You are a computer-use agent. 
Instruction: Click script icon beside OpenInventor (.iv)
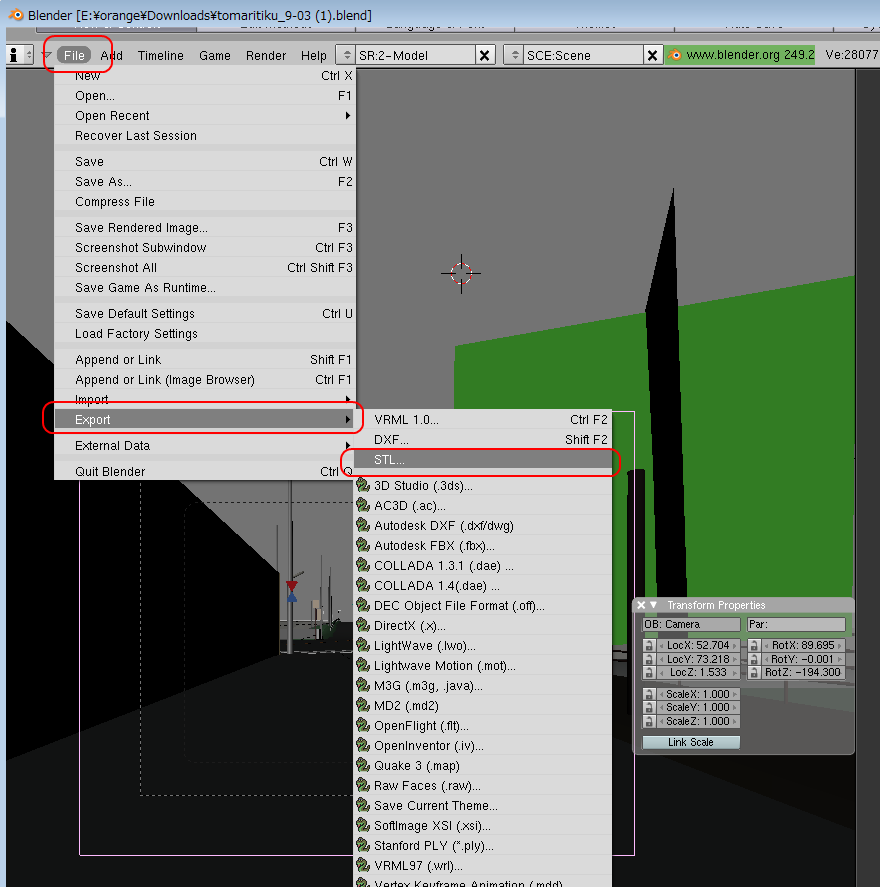(363, 746)
